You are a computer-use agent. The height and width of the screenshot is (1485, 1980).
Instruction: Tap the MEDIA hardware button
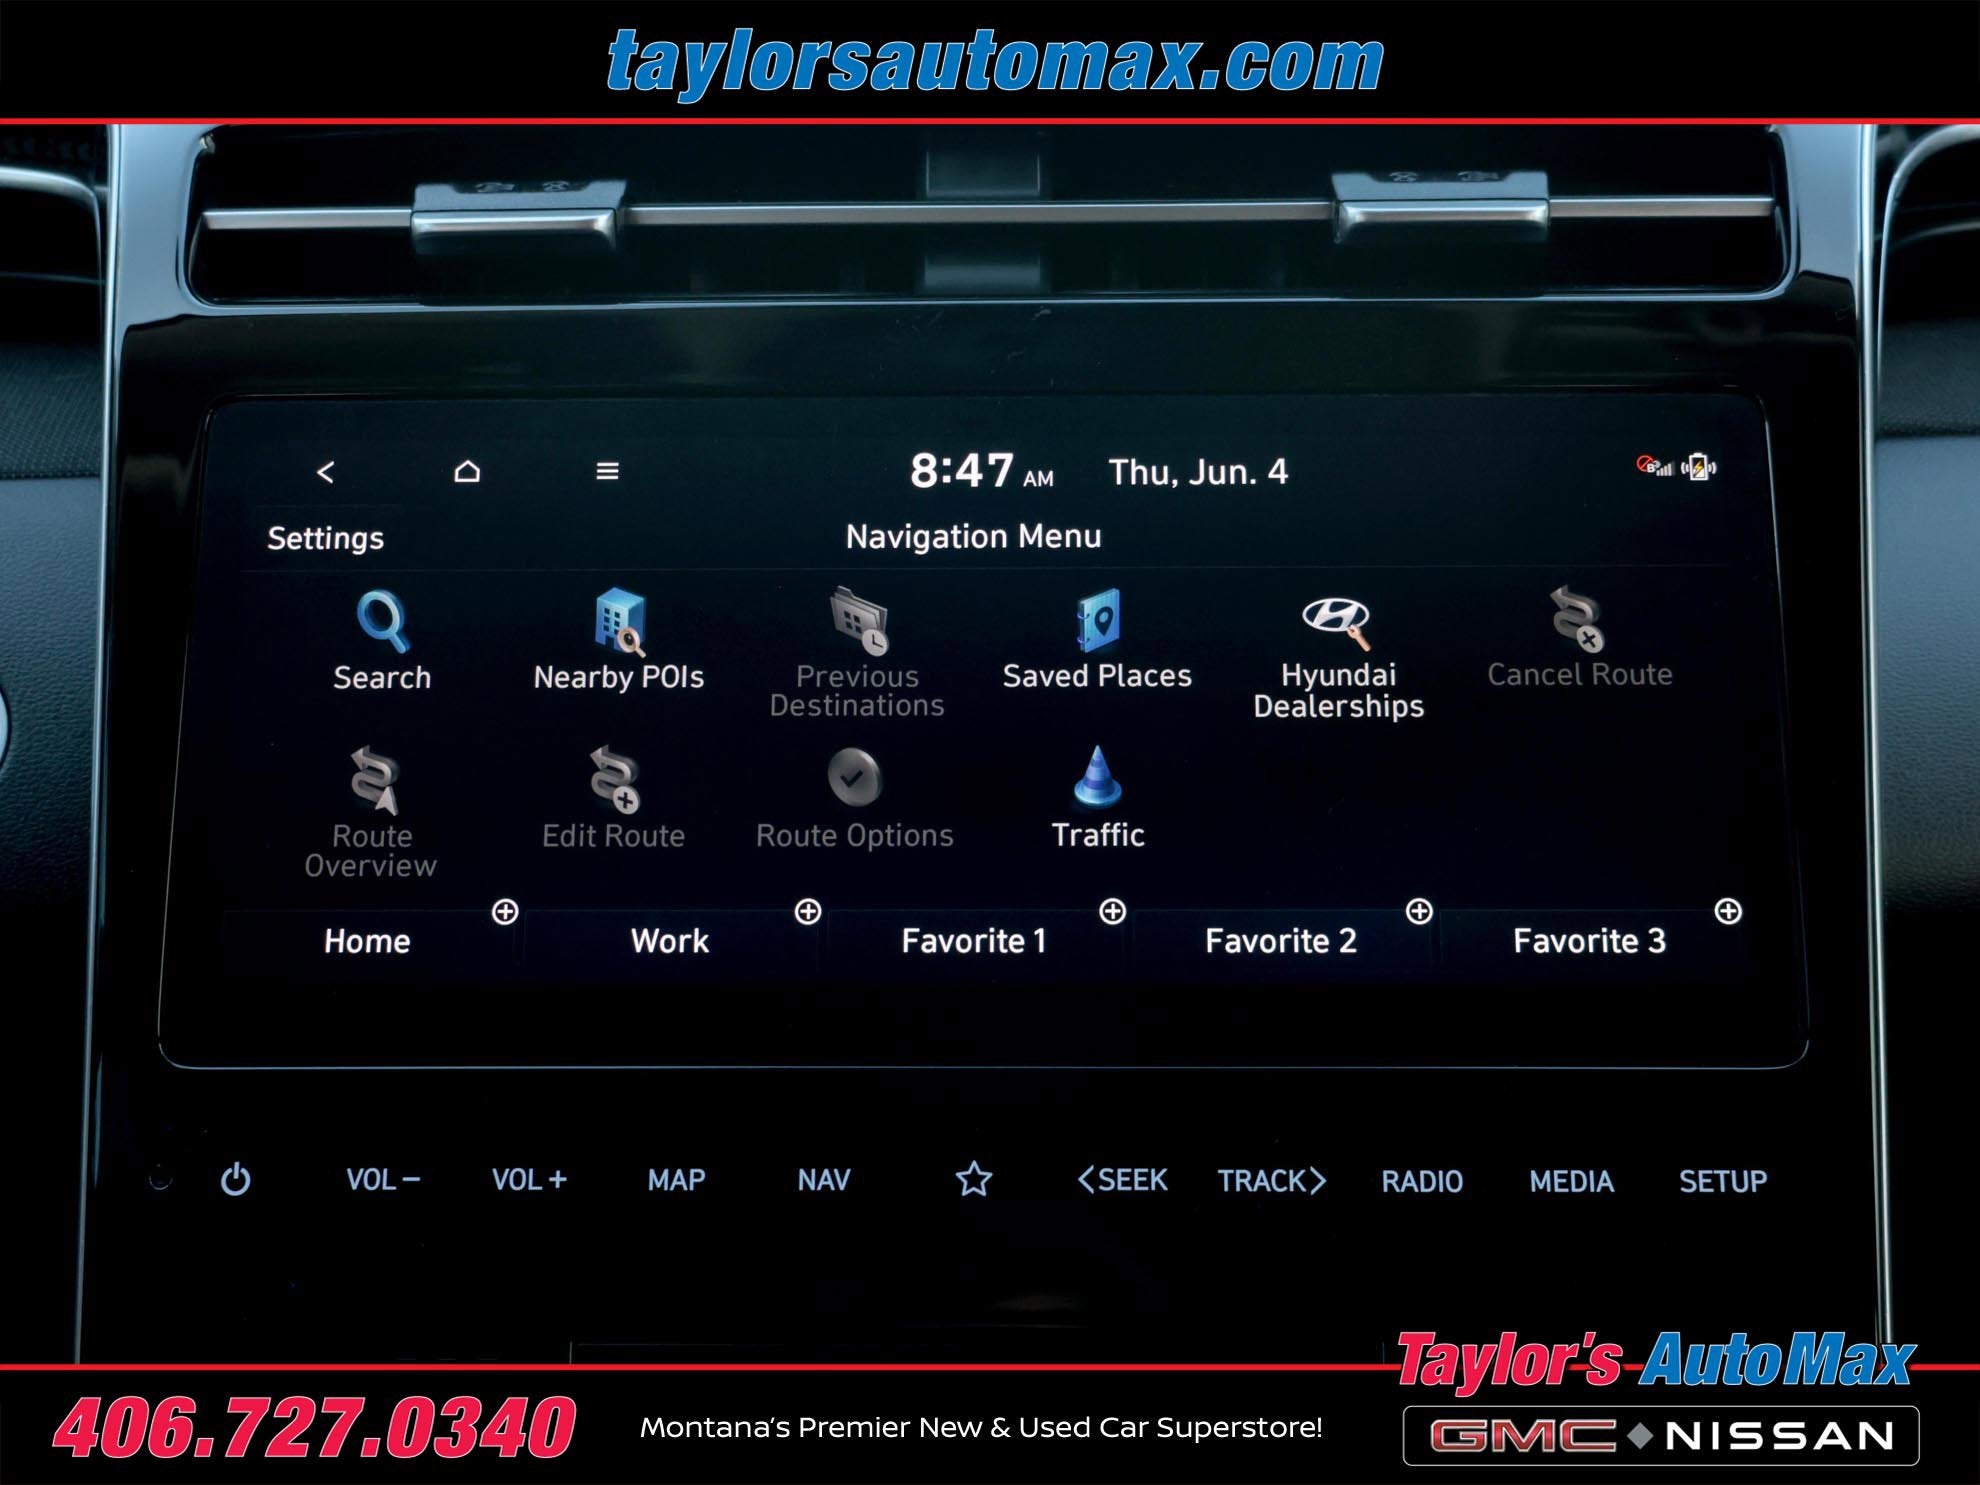1571,1181
